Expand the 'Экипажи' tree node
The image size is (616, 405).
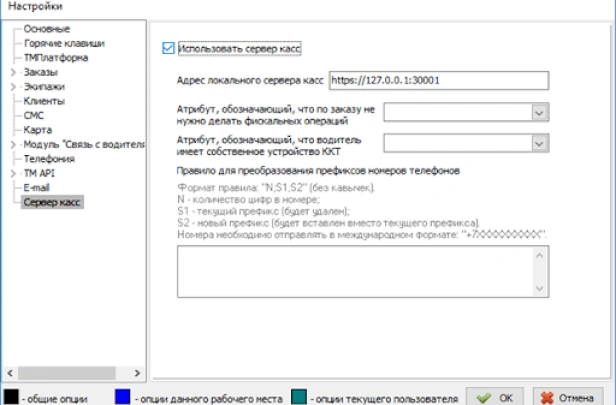[x=13, y=87]
